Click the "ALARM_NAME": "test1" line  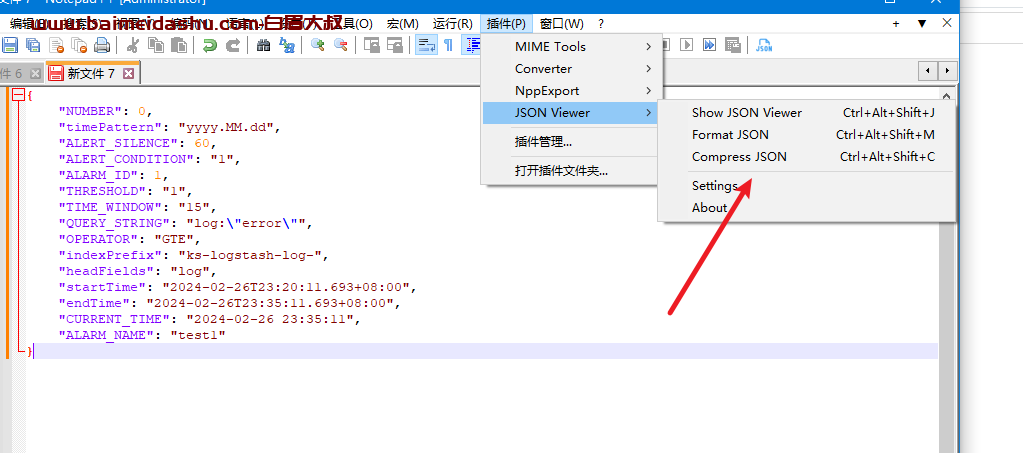pos(142,335)
